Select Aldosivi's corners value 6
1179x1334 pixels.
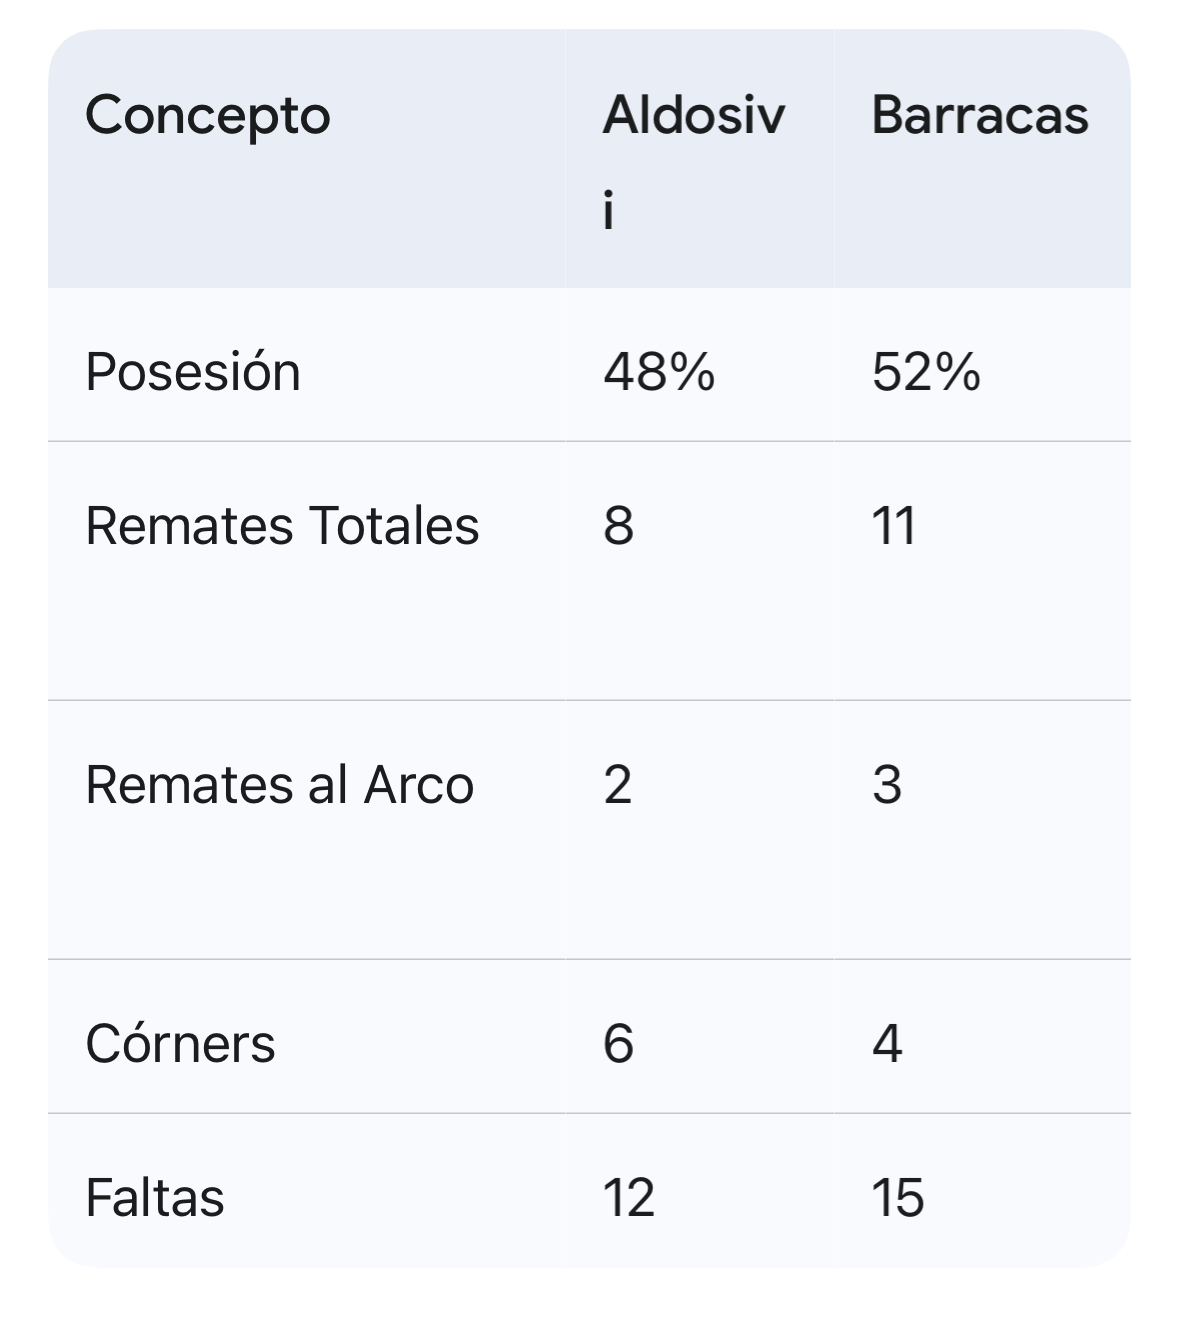[x=619, y=1044]
